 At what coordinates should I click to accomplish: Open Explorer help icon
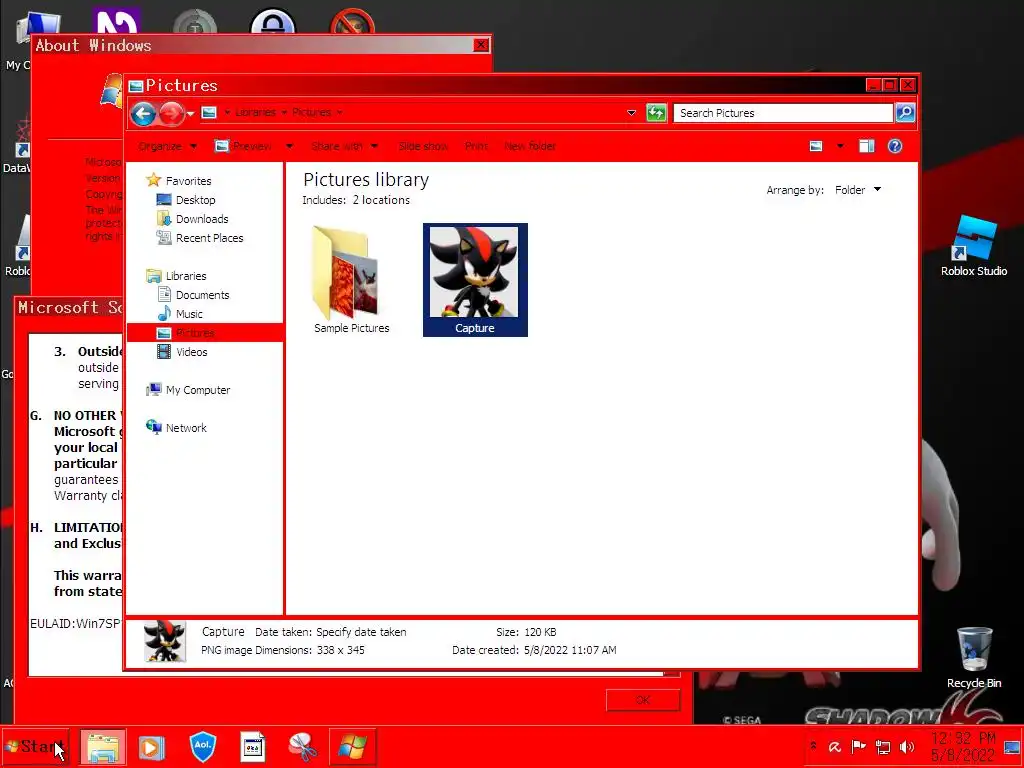pyautogui.click(x=895, y=146)
